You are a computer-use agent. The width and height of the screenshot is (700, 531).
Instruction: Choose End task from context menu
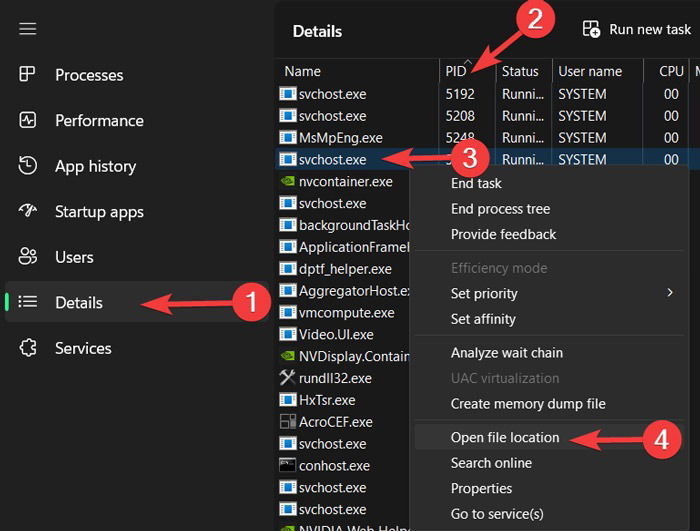click(476, 184)
